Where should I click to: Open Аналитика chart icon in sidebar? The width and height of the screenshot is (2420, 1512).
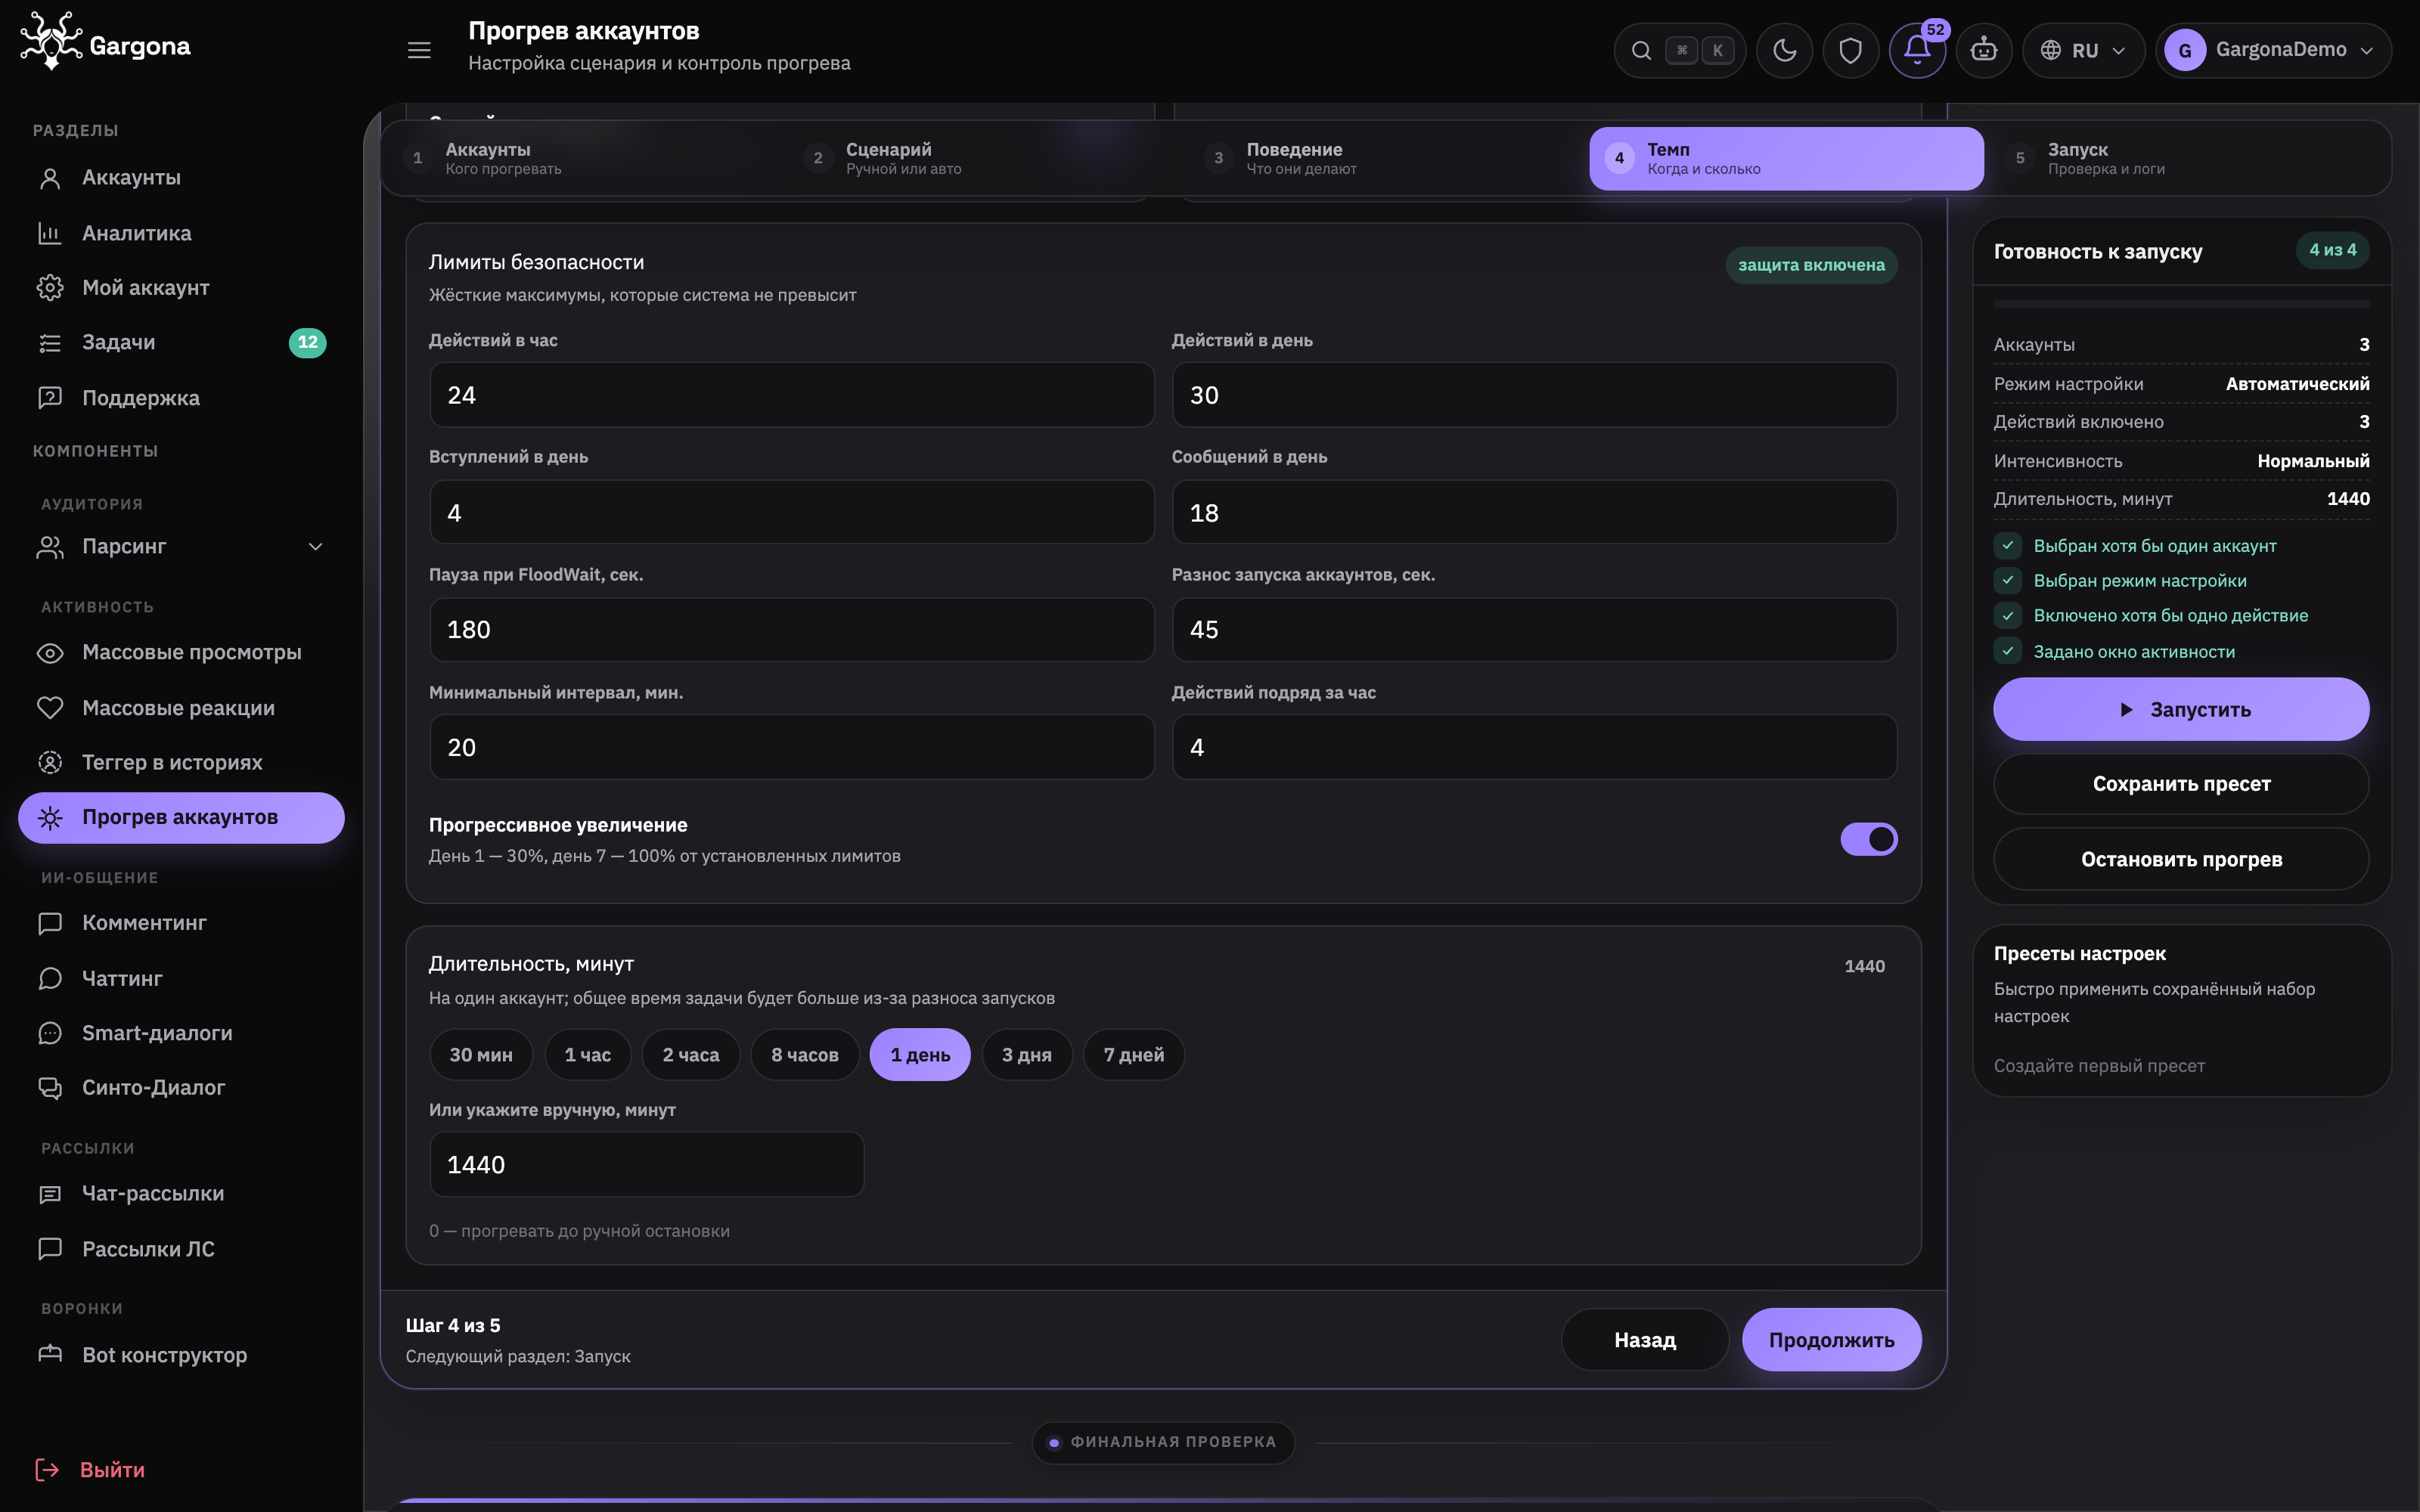pos(50,233)
